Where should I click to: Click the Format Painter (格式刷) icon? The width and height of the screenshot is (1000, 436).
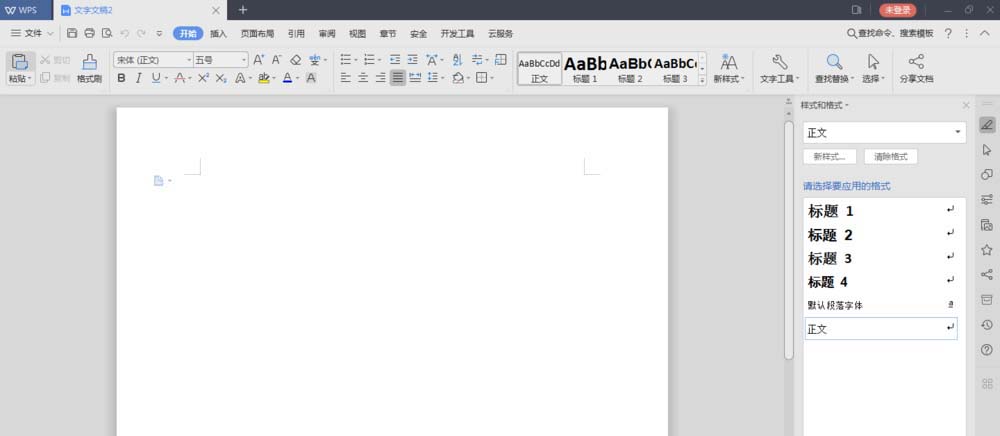89,62
